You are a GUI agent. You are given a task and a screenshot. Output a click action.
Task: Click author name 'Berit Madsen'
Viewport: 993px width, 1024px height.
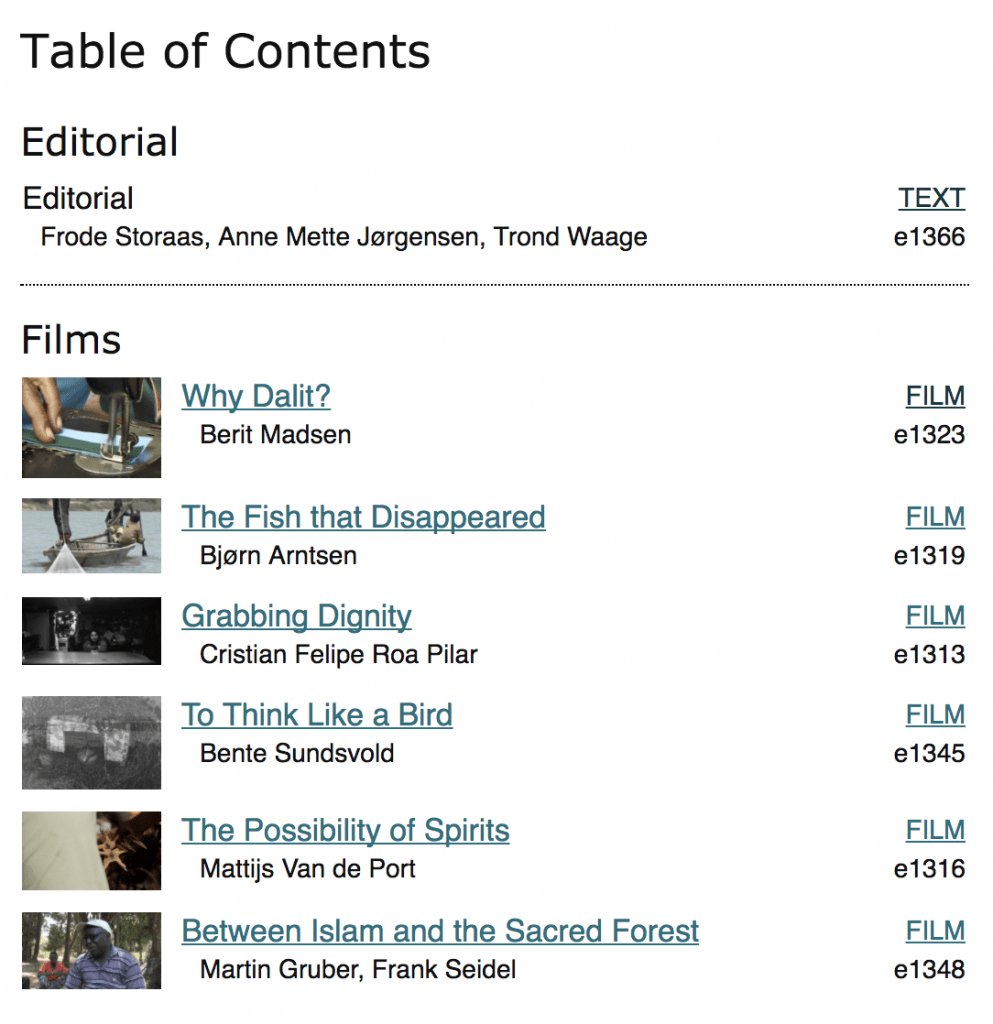tap(276, 435)
